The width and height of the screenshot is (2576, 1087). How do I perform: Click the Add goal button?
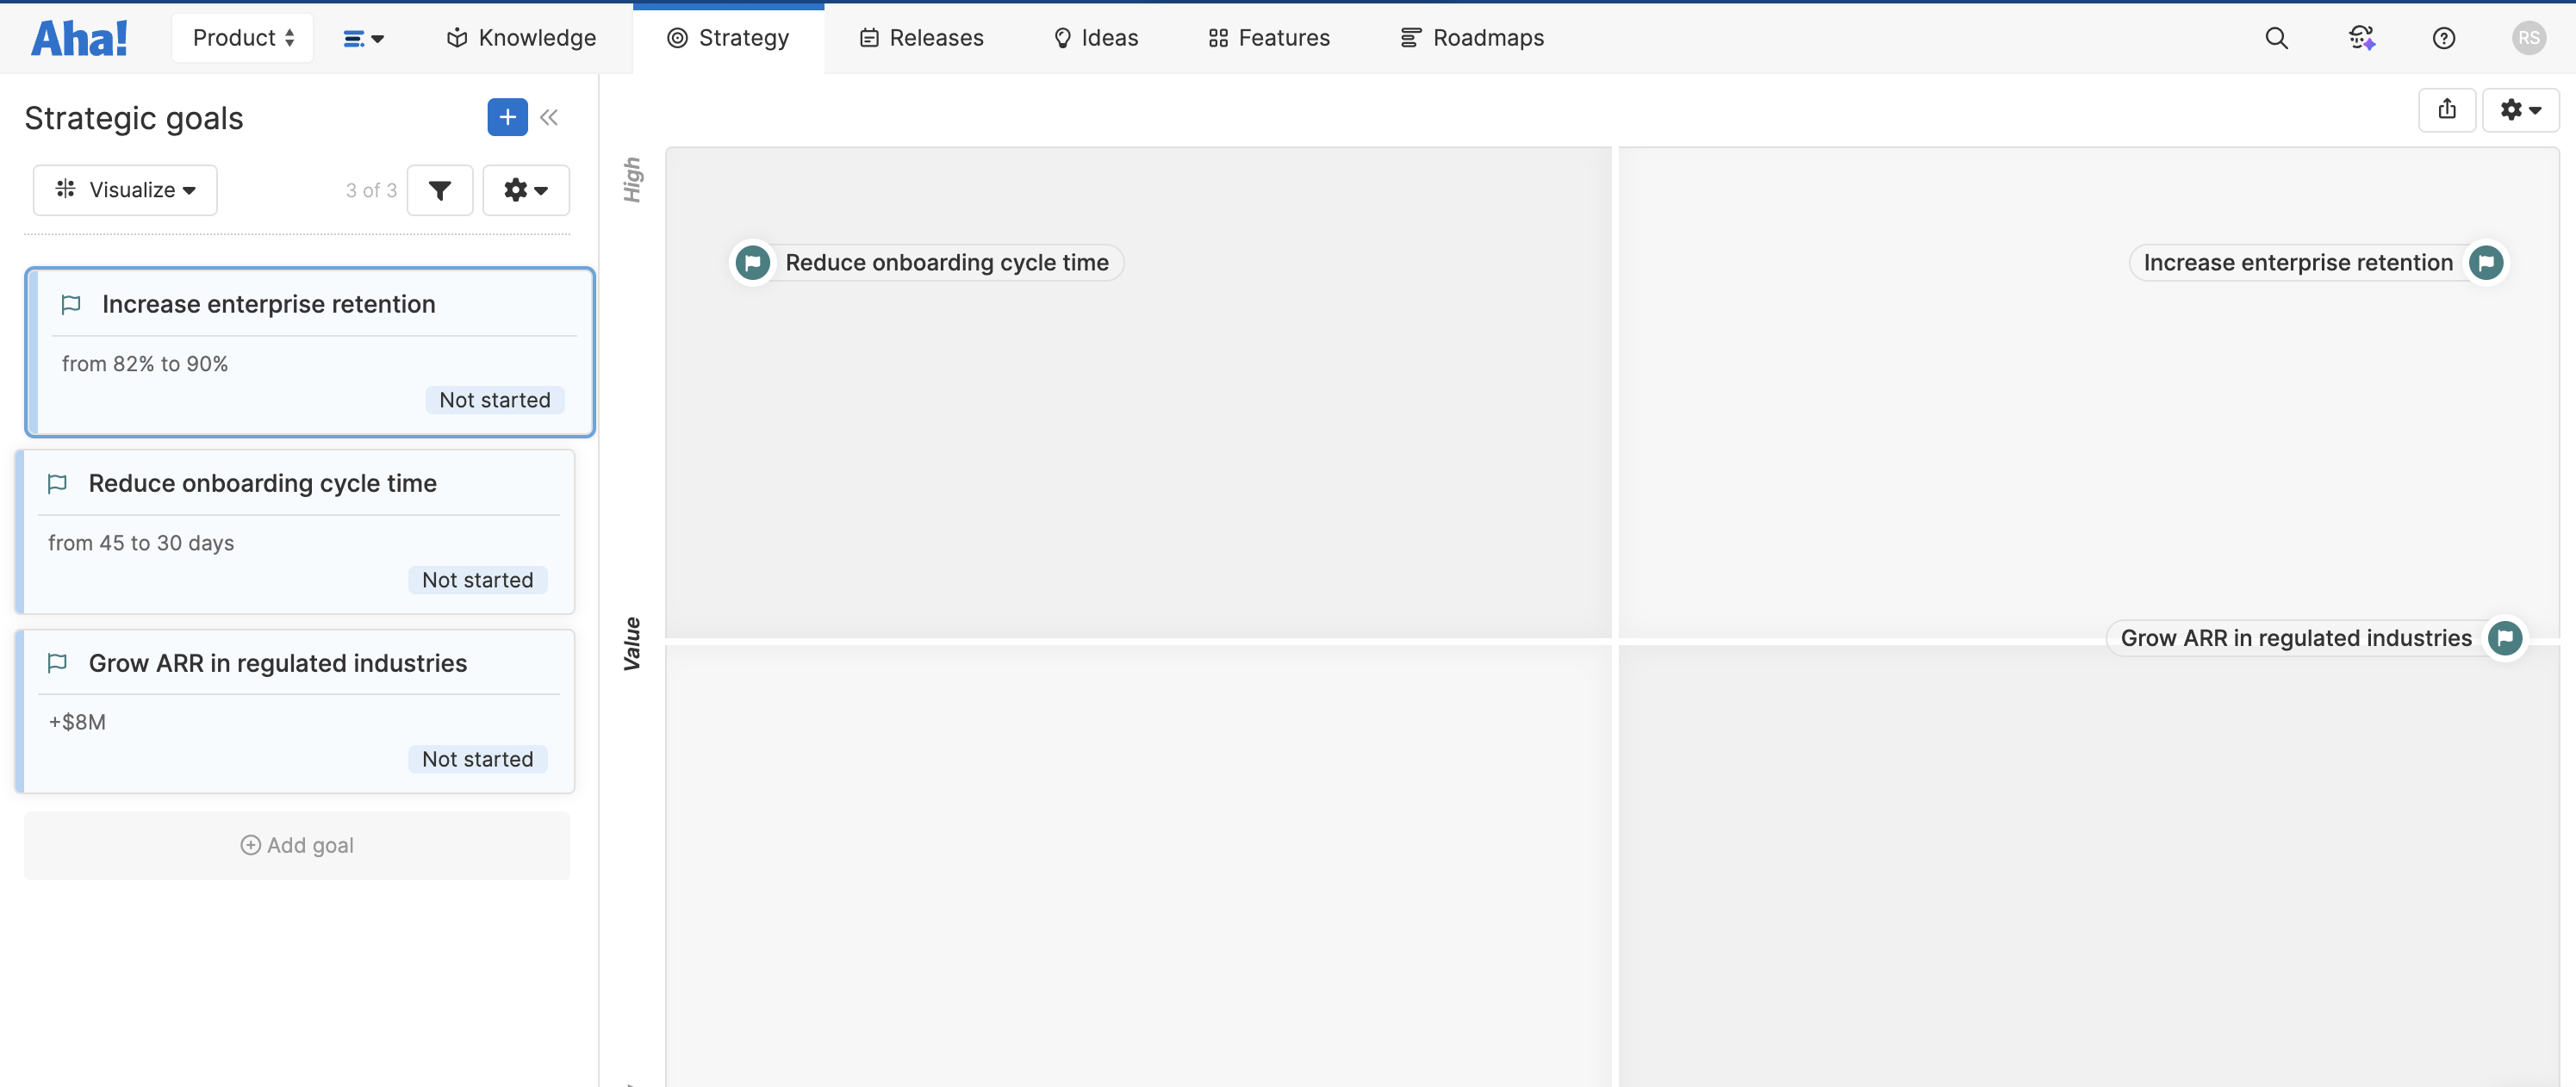point(297,846)
